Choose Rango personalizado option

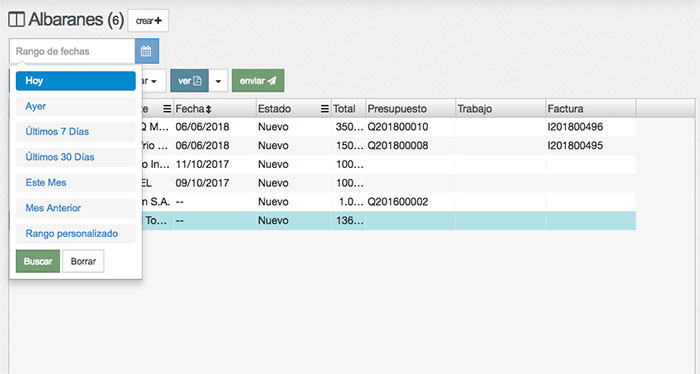[75, 233]
